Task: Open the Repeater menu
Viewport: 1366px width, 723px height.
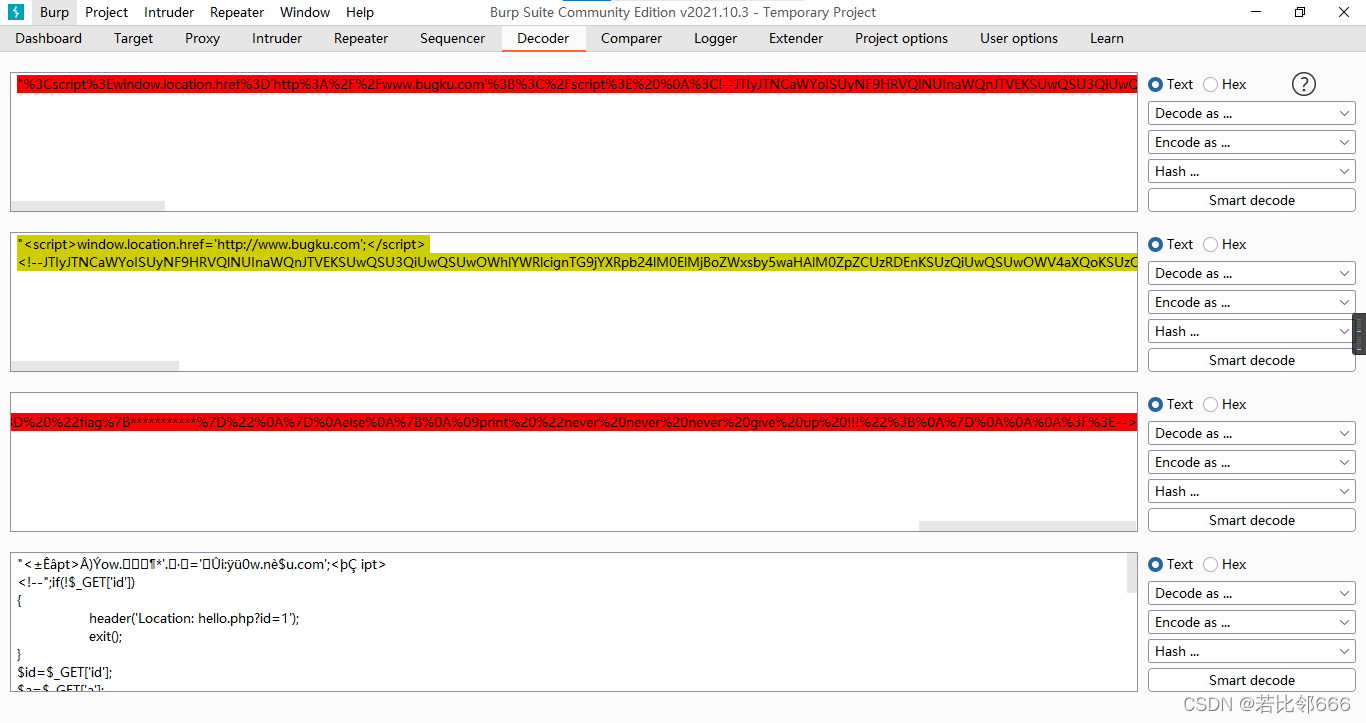Action: tap(237, 12)
